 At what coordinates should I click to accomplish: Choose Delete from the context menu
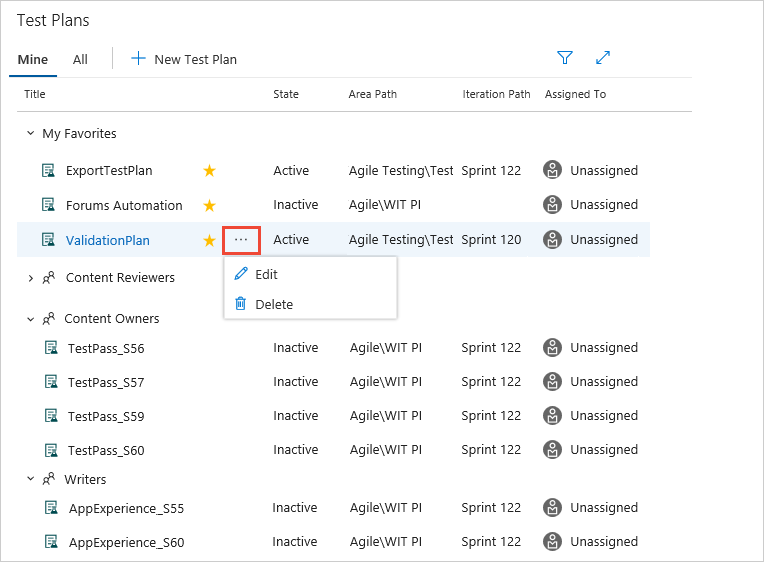(273, 304)
